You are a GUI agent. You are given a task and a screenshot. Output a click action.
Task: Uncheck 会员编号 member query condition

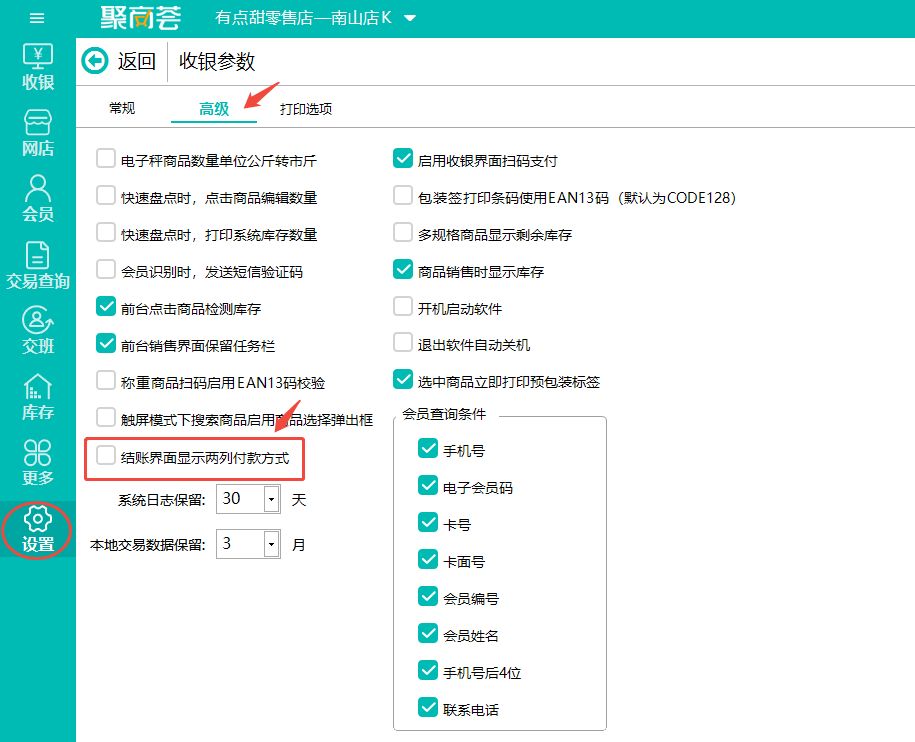[428, 597]
